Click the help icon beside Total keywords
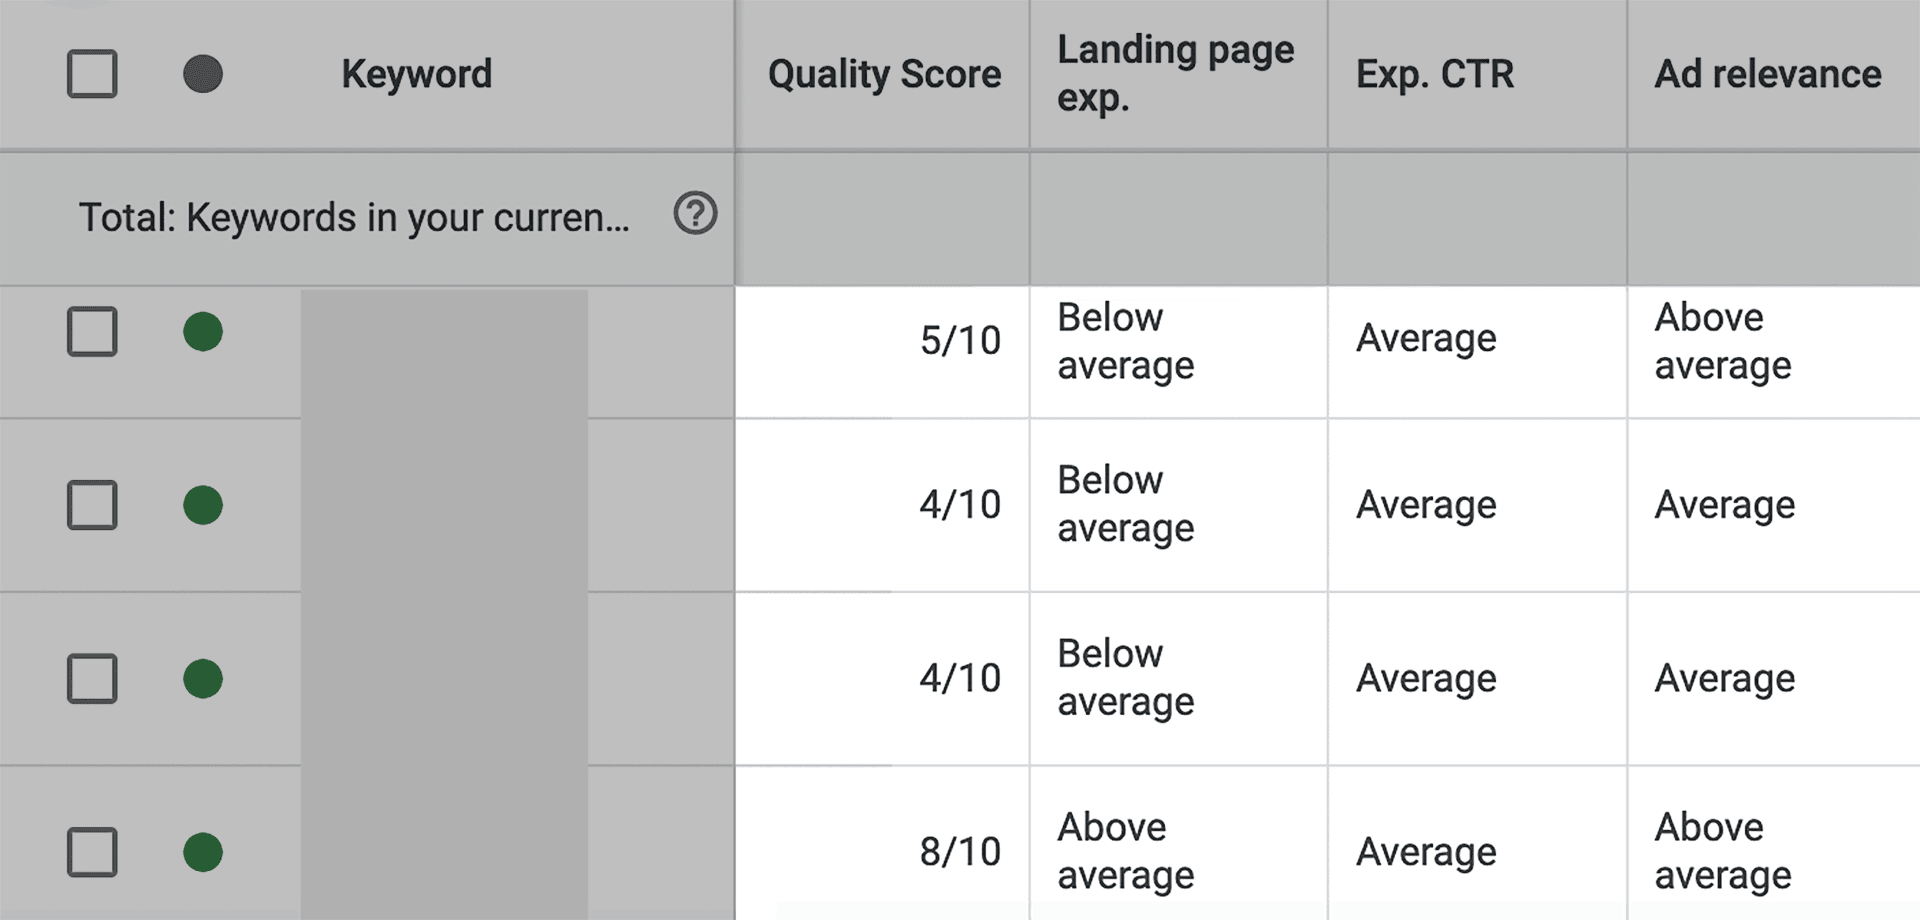The width and height of the screenshot is (1920, 920). (695, 213)
